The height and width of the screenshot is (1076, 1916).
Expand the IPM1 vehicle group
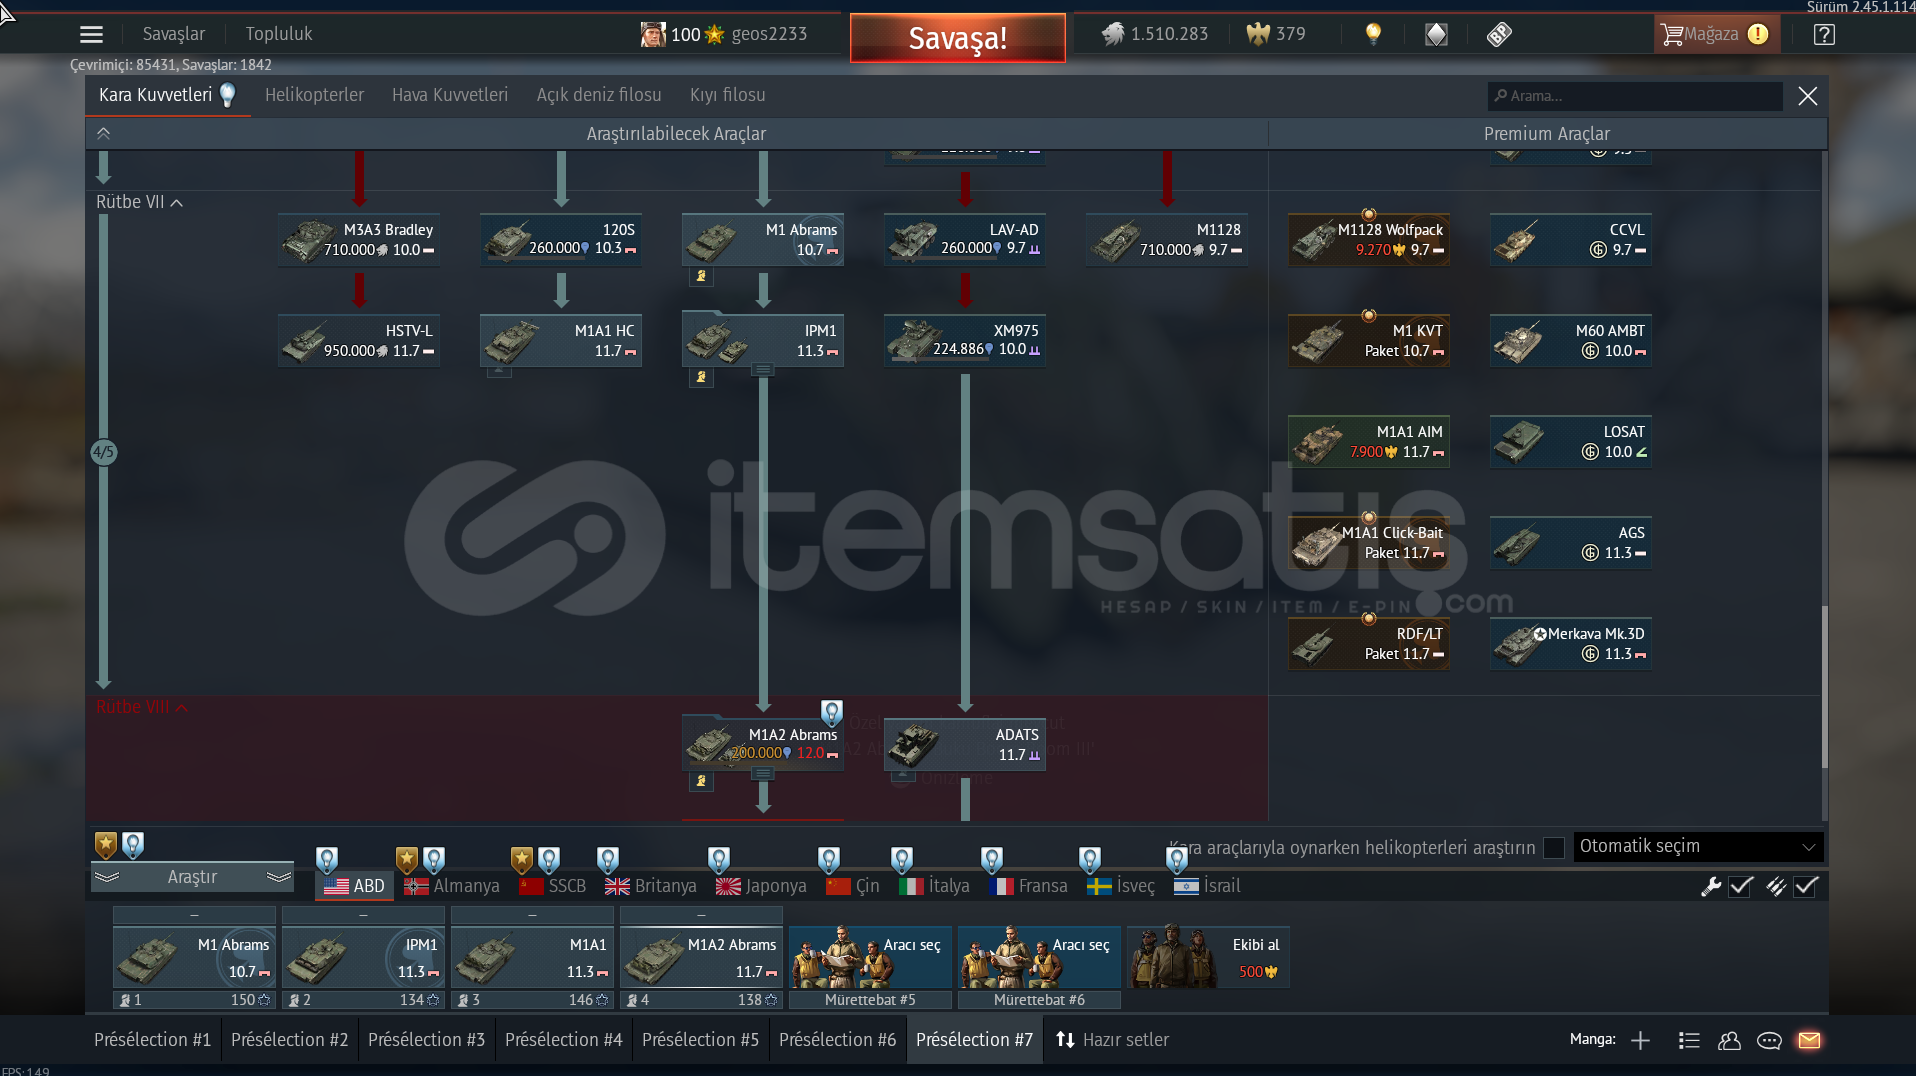(x=763, y=370)
